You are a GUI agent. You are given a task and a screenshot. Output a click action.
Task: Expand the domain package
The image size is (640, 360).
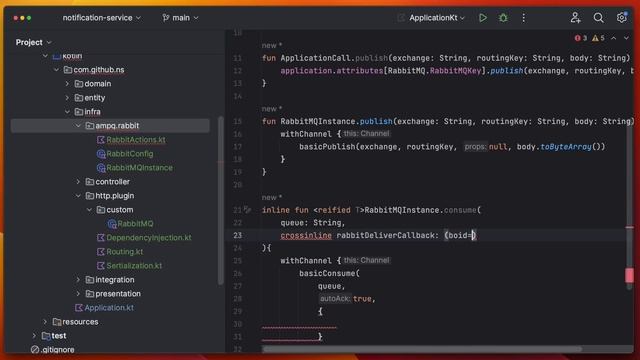[x=67, y=84]
